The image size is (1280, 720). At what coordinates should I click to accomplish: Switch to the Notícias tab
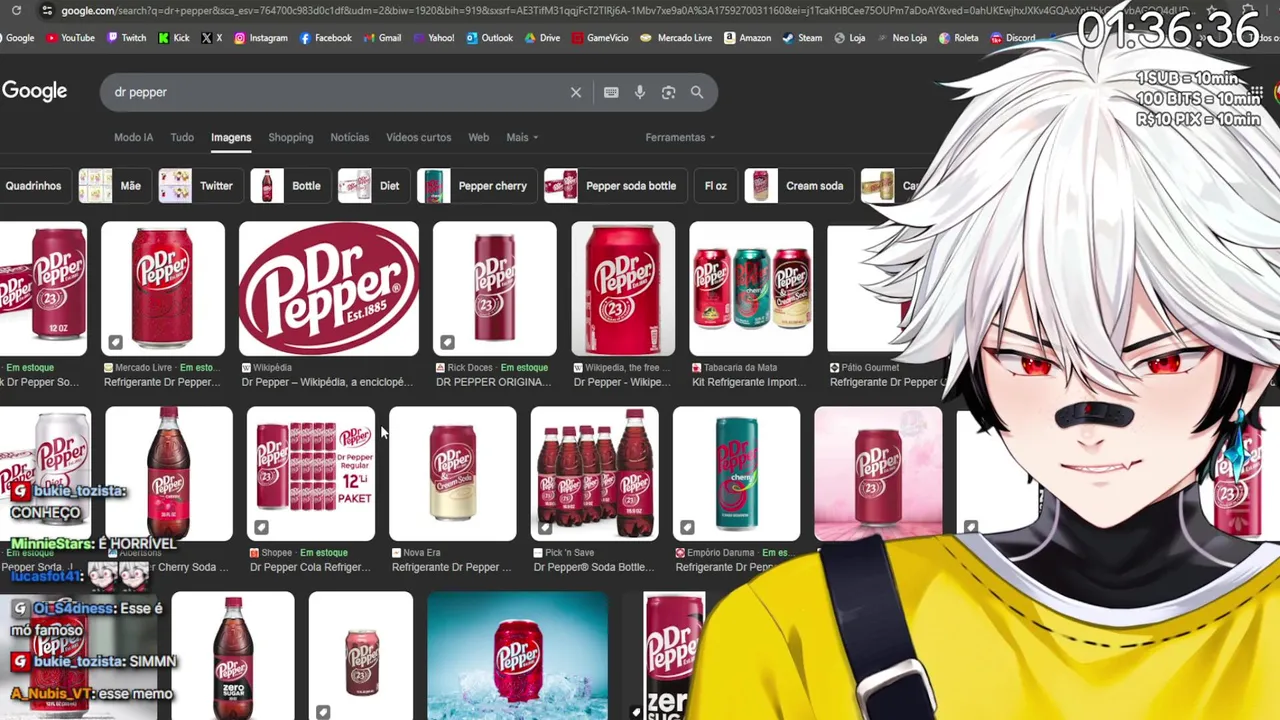[350, 137]
